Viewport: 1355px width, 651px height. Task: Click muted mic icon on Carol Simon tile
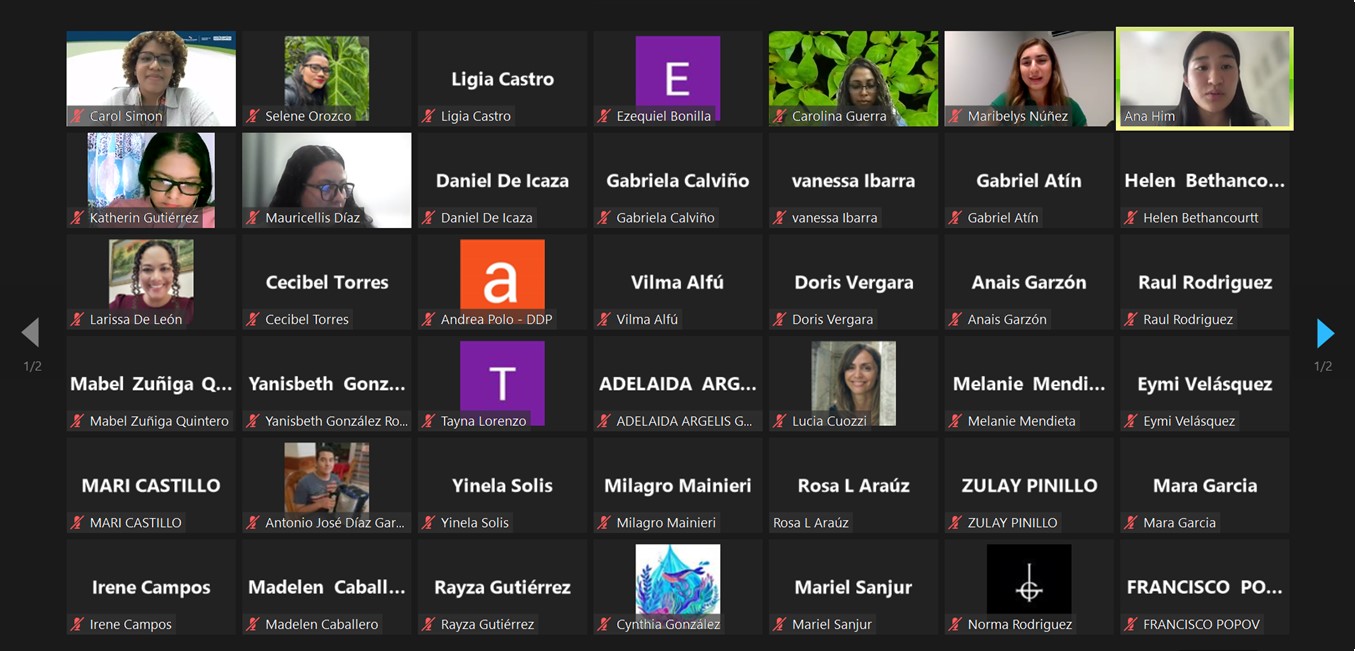tap(77, 116)
